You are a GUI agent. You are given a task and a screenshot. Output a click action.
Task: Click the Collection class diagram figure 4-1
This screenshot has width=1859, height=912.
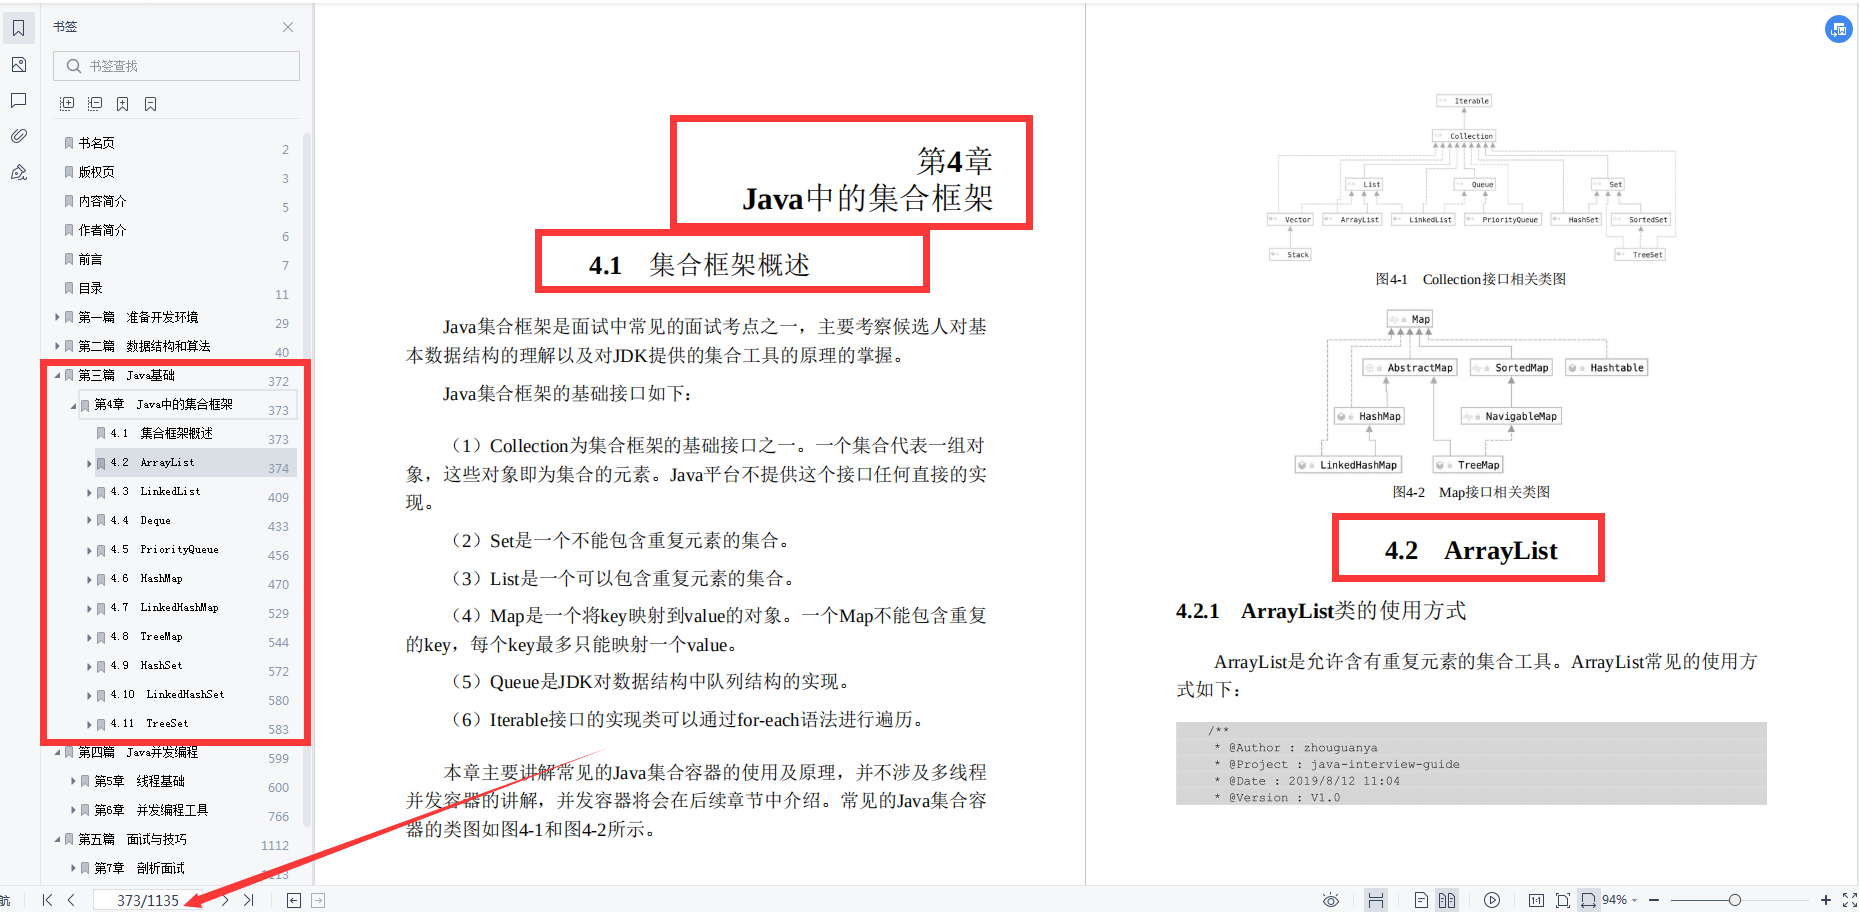pos(1470,178)
